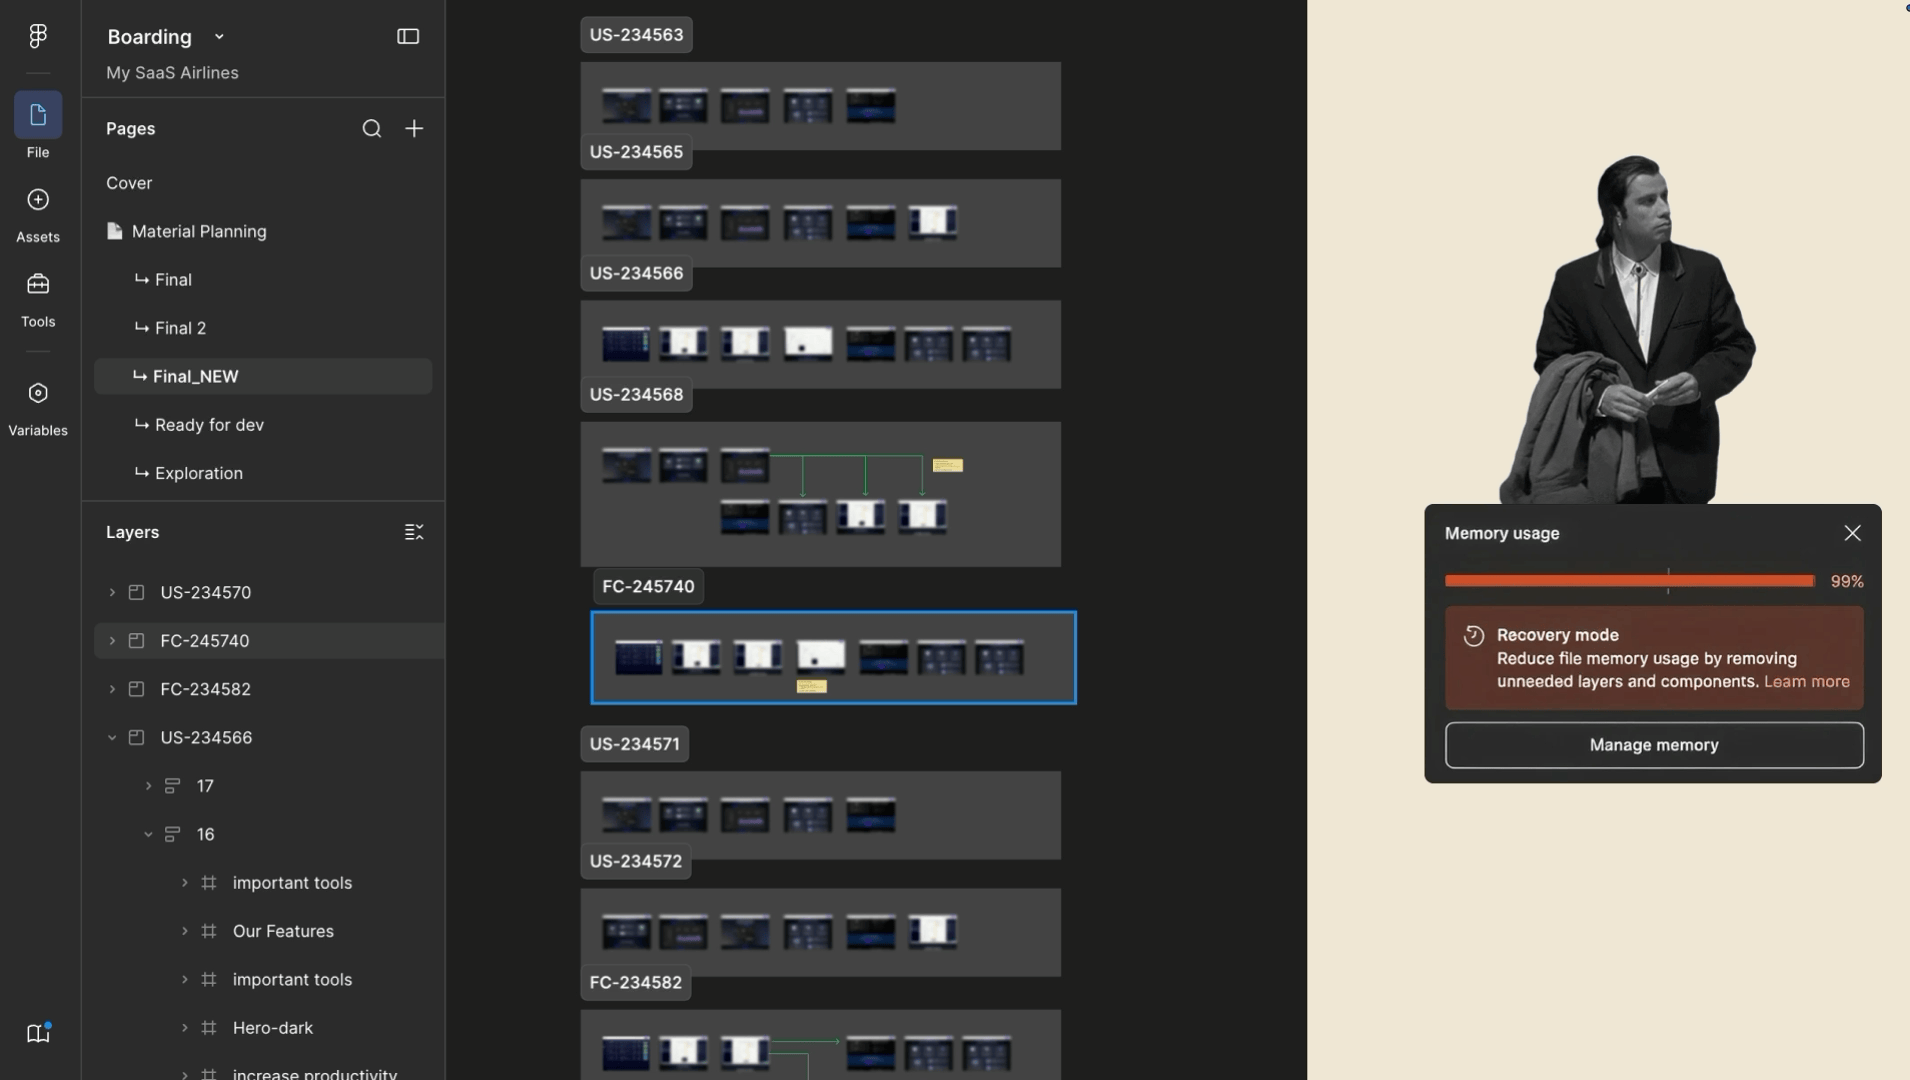The width and height of the screenshot is (1910, 1080).
Task: Open the Boarding file name dropdown
Action: point(219,37)
